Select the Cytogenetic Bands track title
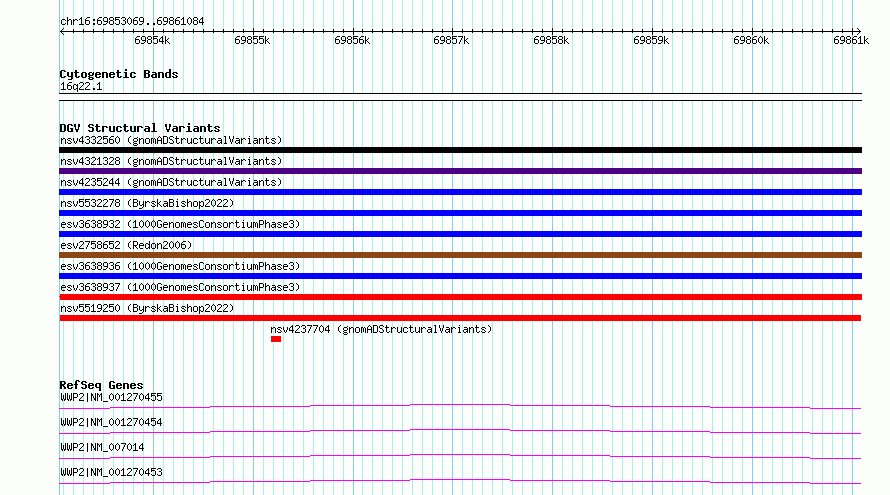 119,74
